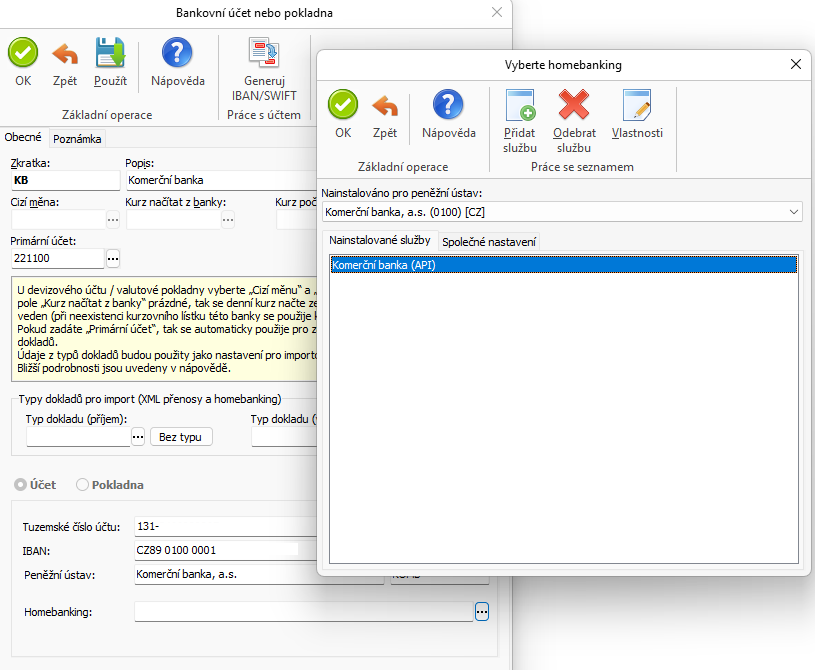This screenshot has height=670, width=815.
Task: Click Kurz načítat z banky input field
Action: 174,219
